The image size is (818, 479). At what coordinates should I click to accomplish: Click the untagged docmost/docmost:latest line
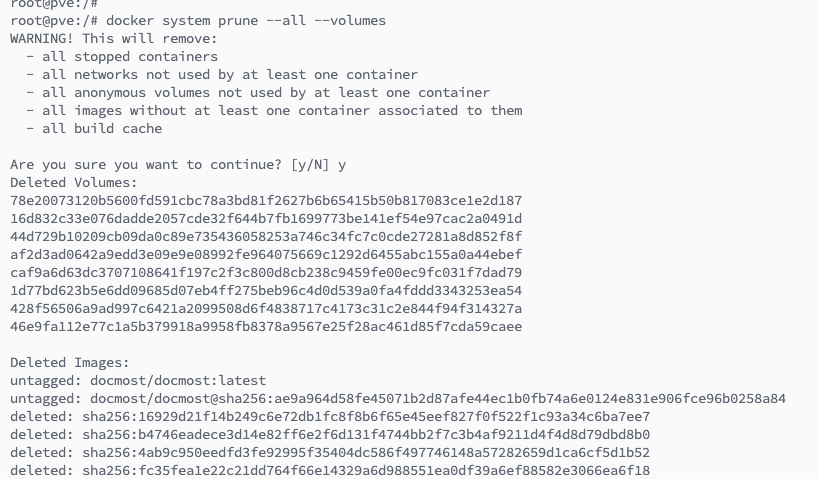point(138,380)
